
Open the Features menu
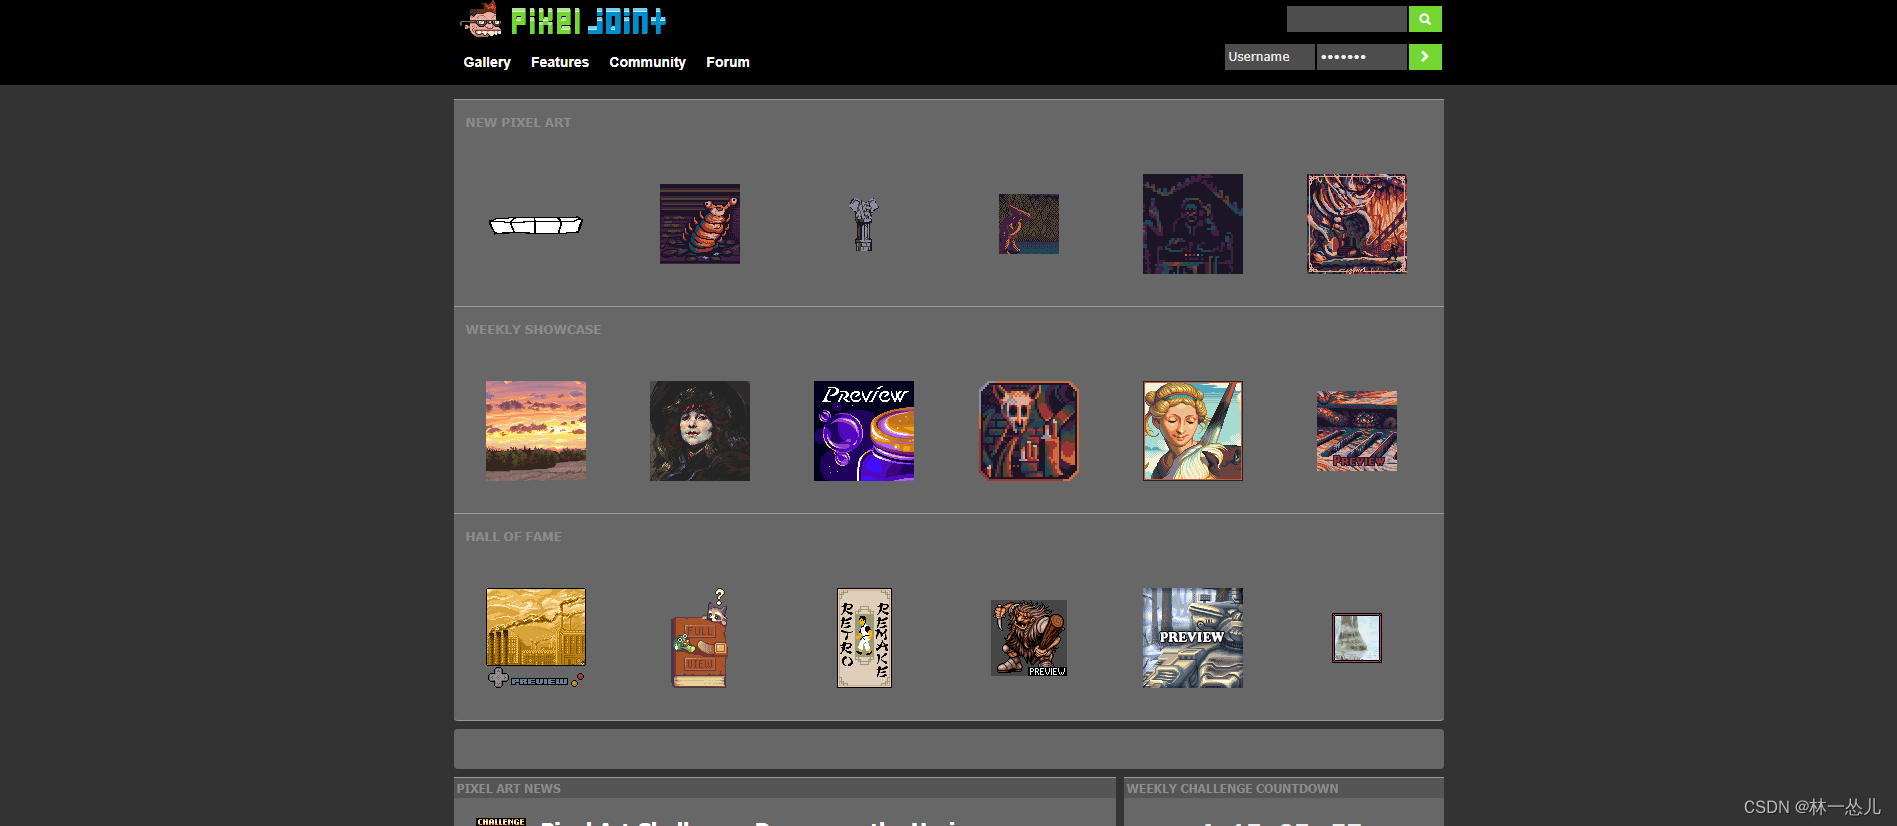point(560,62)
